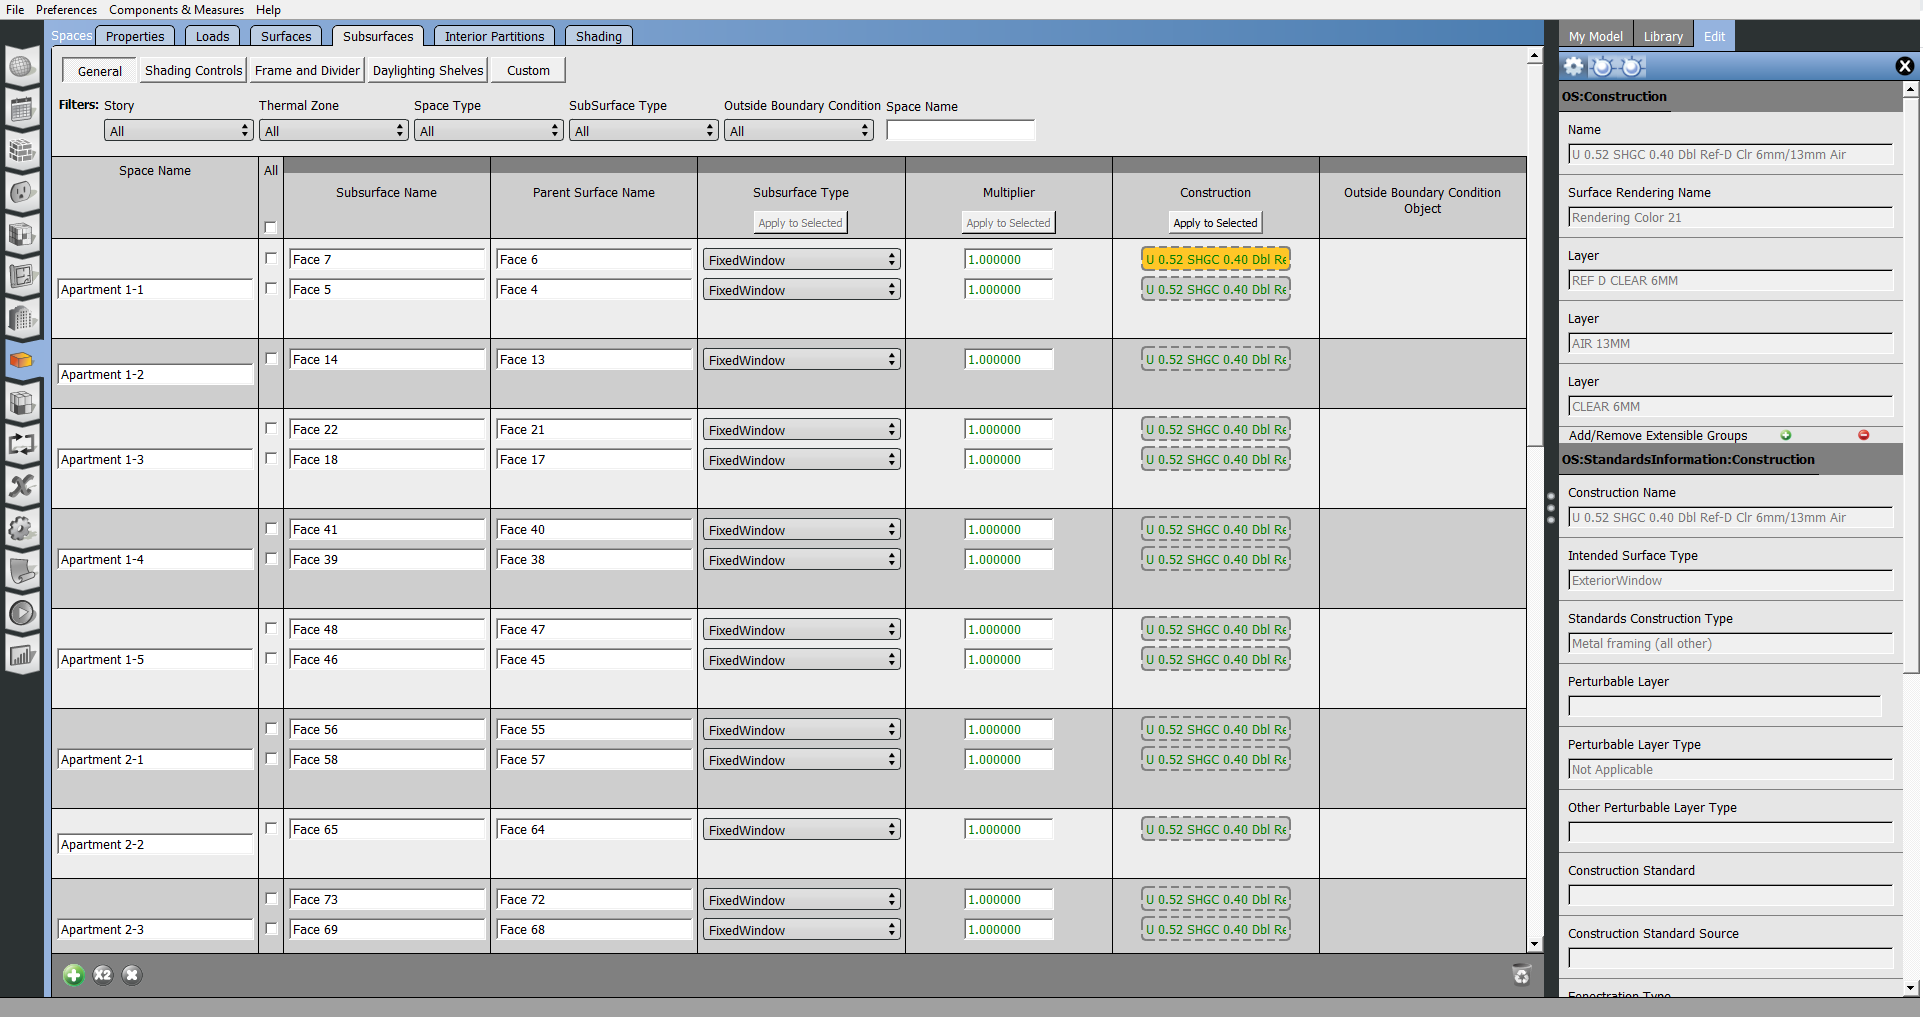Go to Run Simulation play icon
The image size is (1923, 1017).
point(22,613)
